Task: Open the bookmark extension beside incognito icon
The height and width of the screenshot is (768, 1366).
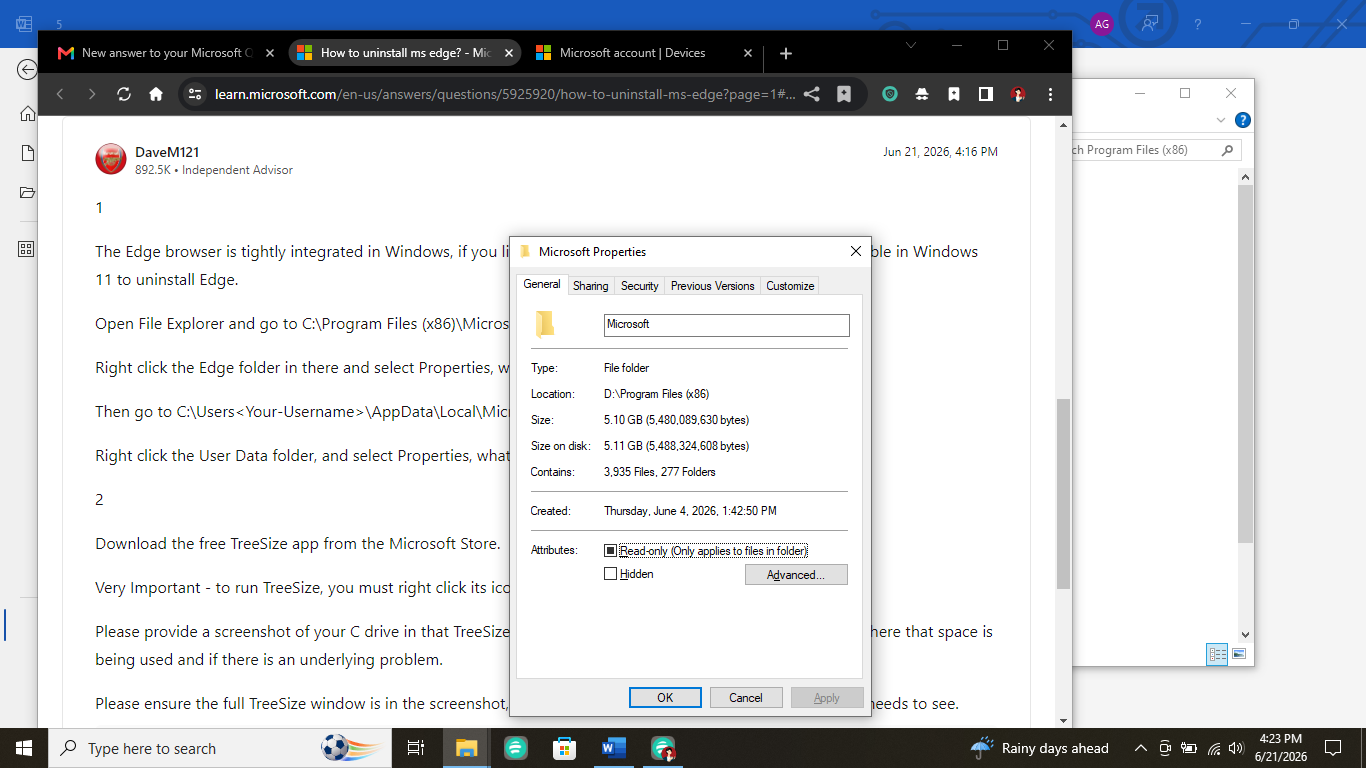Action: click(x=954, y=94)
